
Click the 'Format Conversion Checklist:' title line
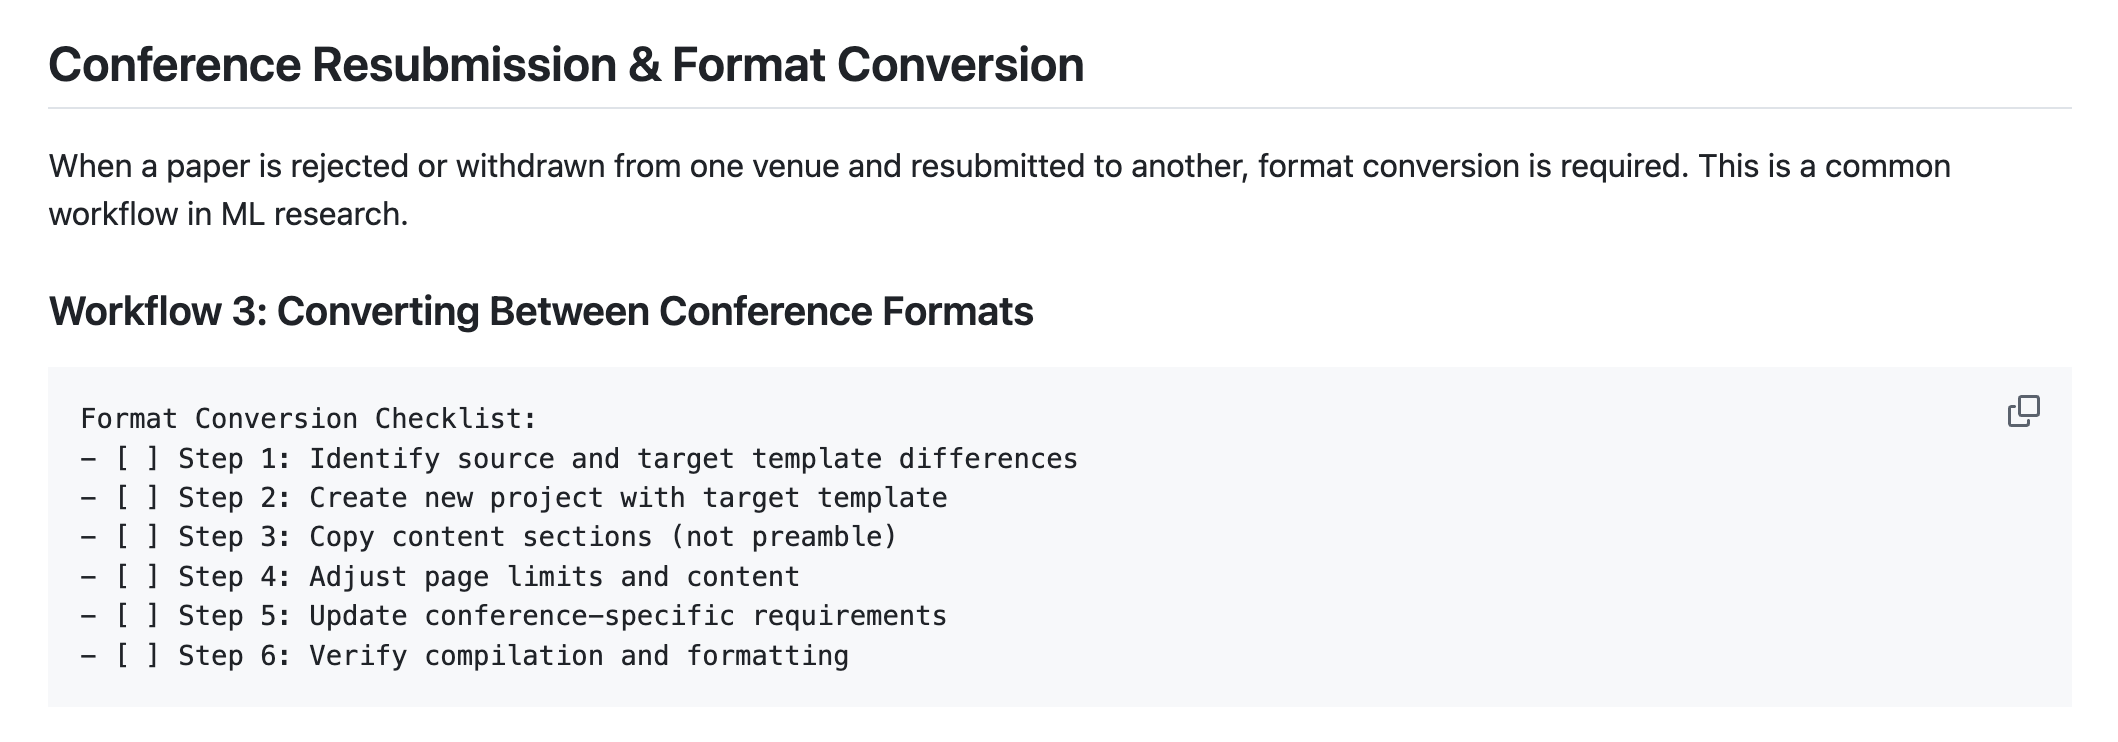[x=308, y=419]
